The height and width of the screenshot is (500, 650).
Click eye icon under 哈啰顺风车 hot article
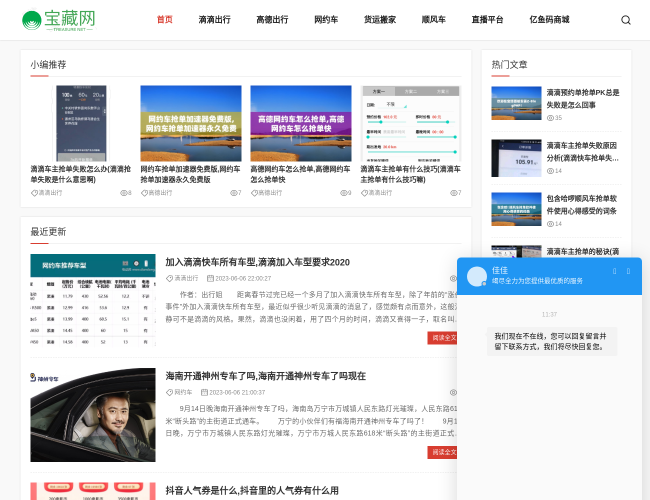pos(550,224)
